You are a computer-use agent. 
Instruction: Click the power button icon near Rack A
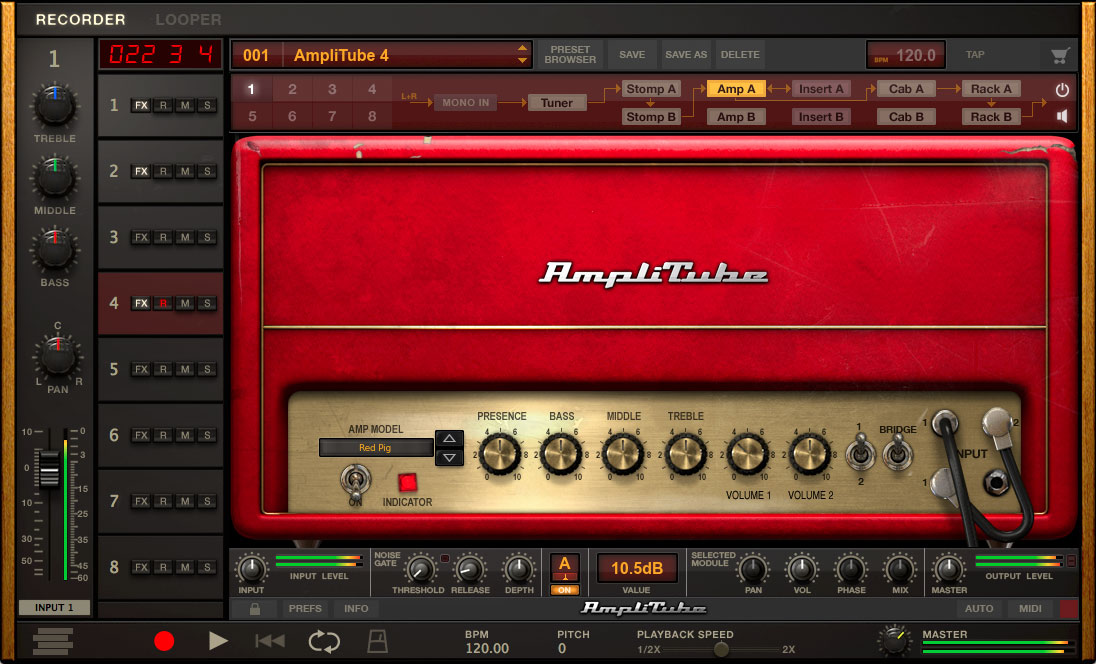click(x=1062, y=89)
